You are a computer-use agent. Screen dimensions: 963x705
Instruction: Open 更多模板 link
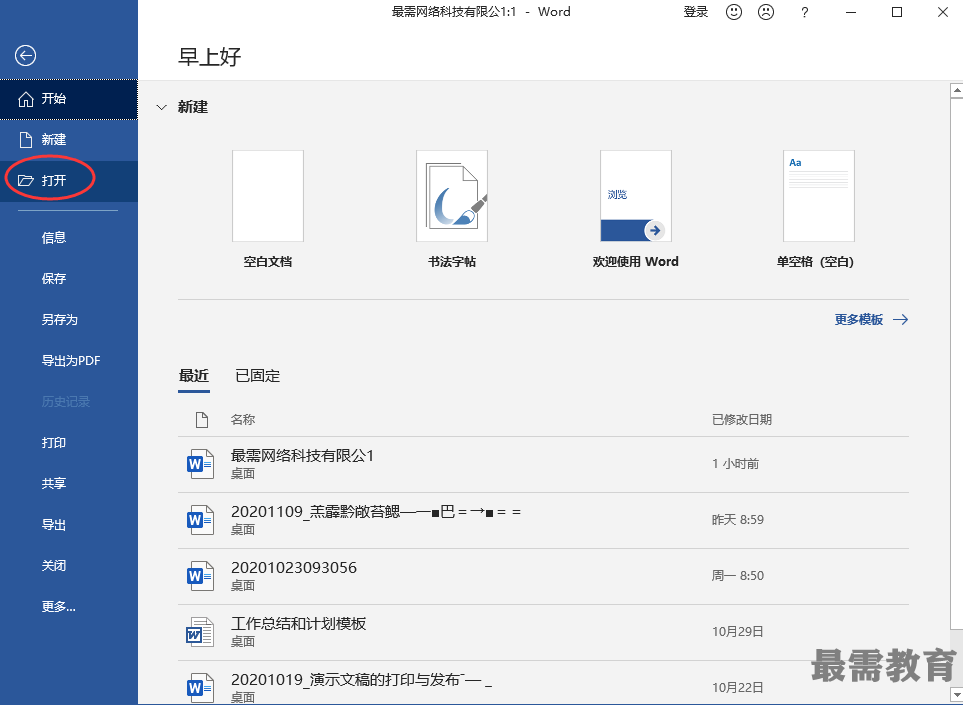[x=859, y=319]
